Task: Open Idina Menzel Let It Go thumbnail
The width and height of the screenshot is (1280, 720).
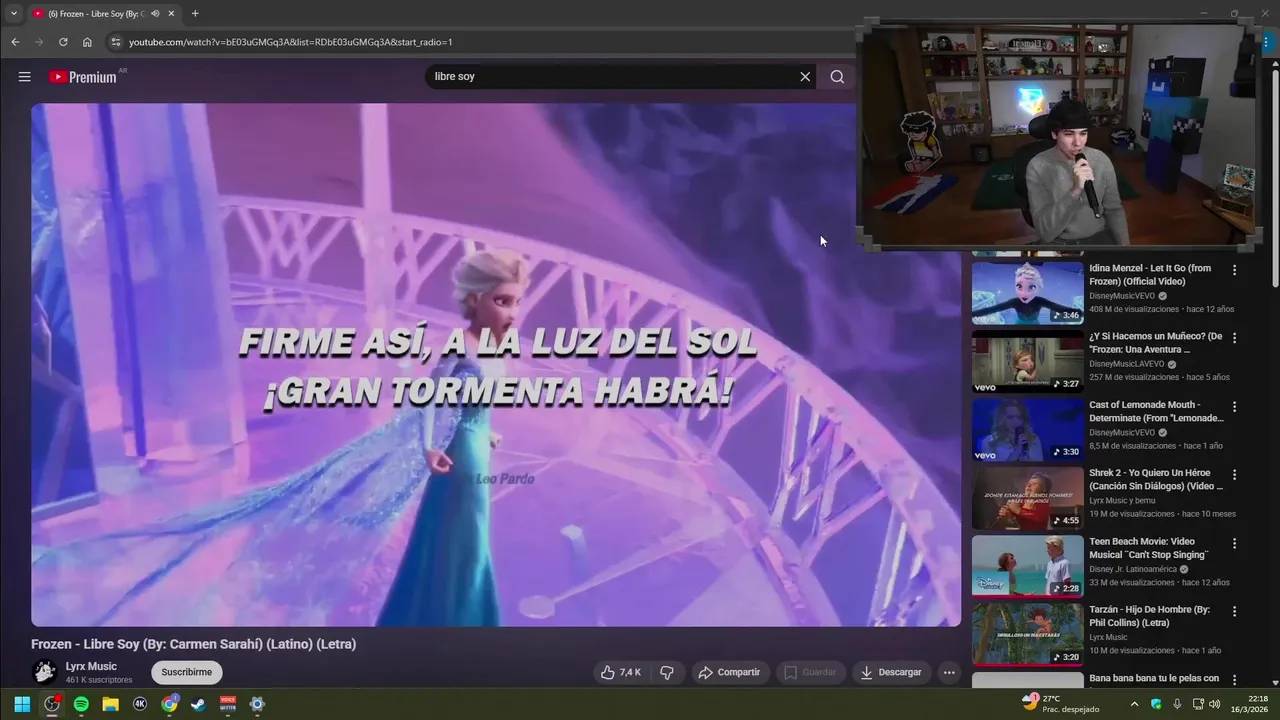Action: [1028, 292]
